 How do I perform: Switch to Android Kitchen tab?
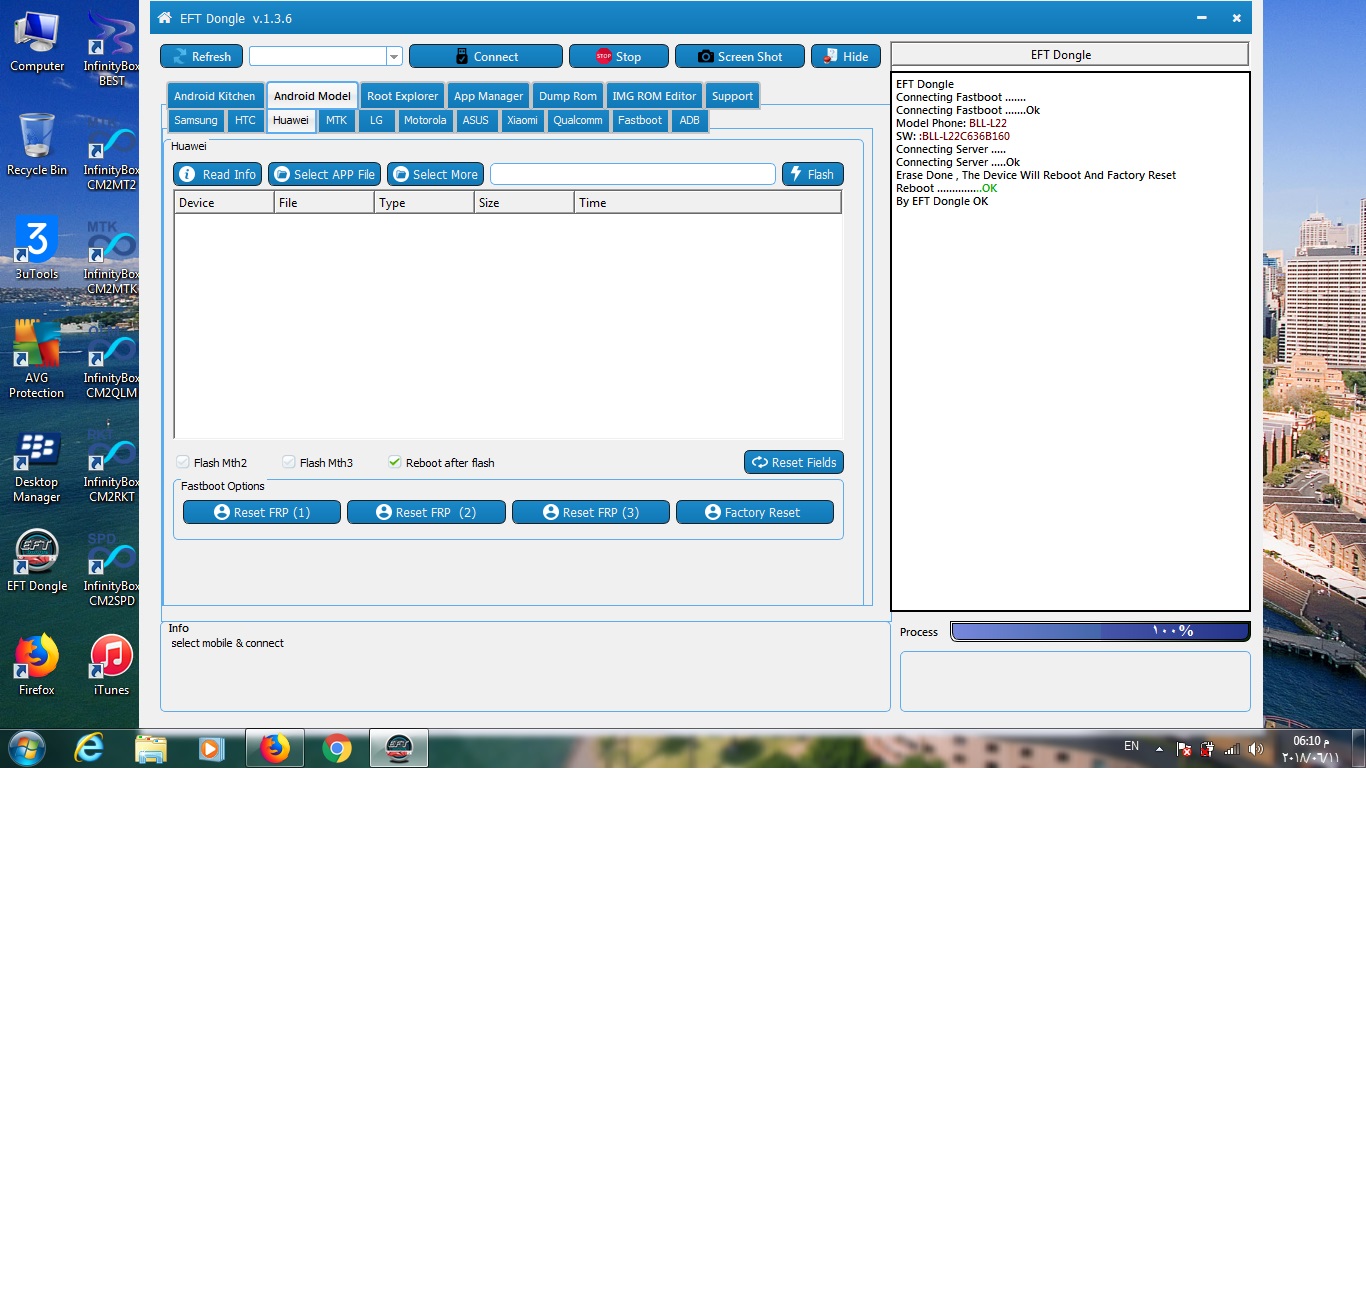click(x=215, y=96)
